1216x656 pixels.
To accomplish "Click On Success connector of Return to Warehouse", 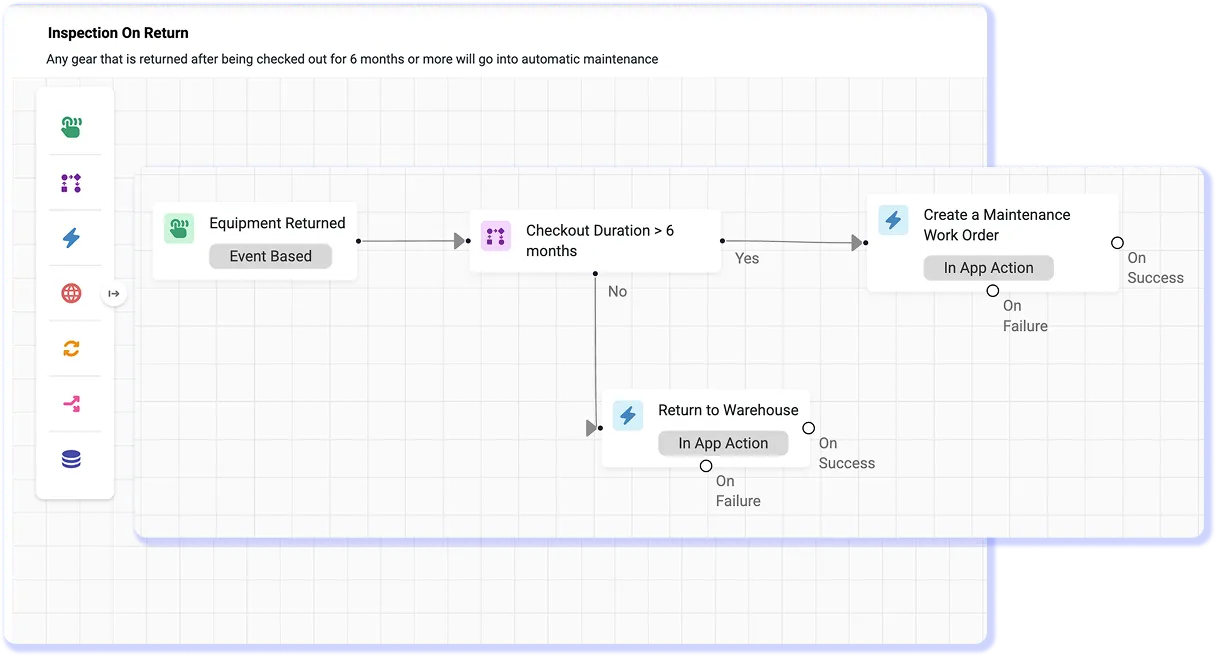I will (x=809, y=428).
